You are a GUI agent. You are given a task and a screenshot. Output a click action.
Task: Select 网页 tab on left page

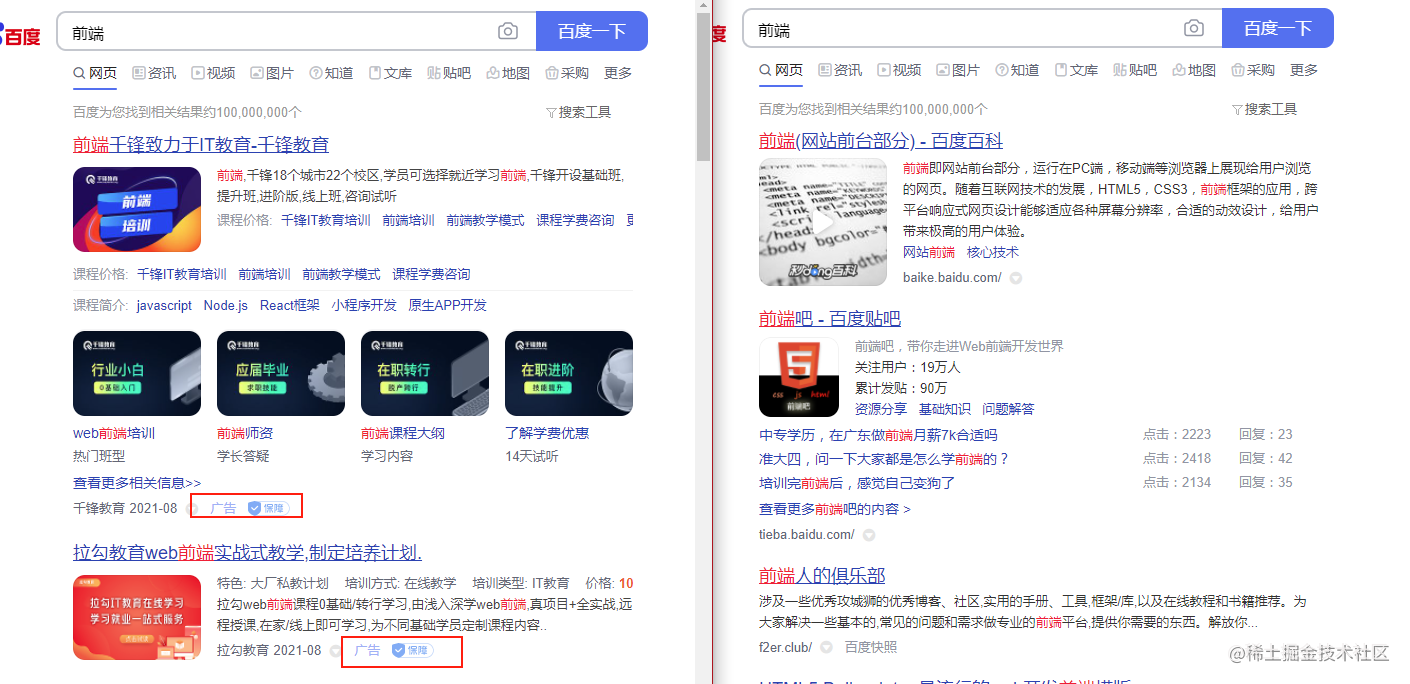(x=95, y=73)
